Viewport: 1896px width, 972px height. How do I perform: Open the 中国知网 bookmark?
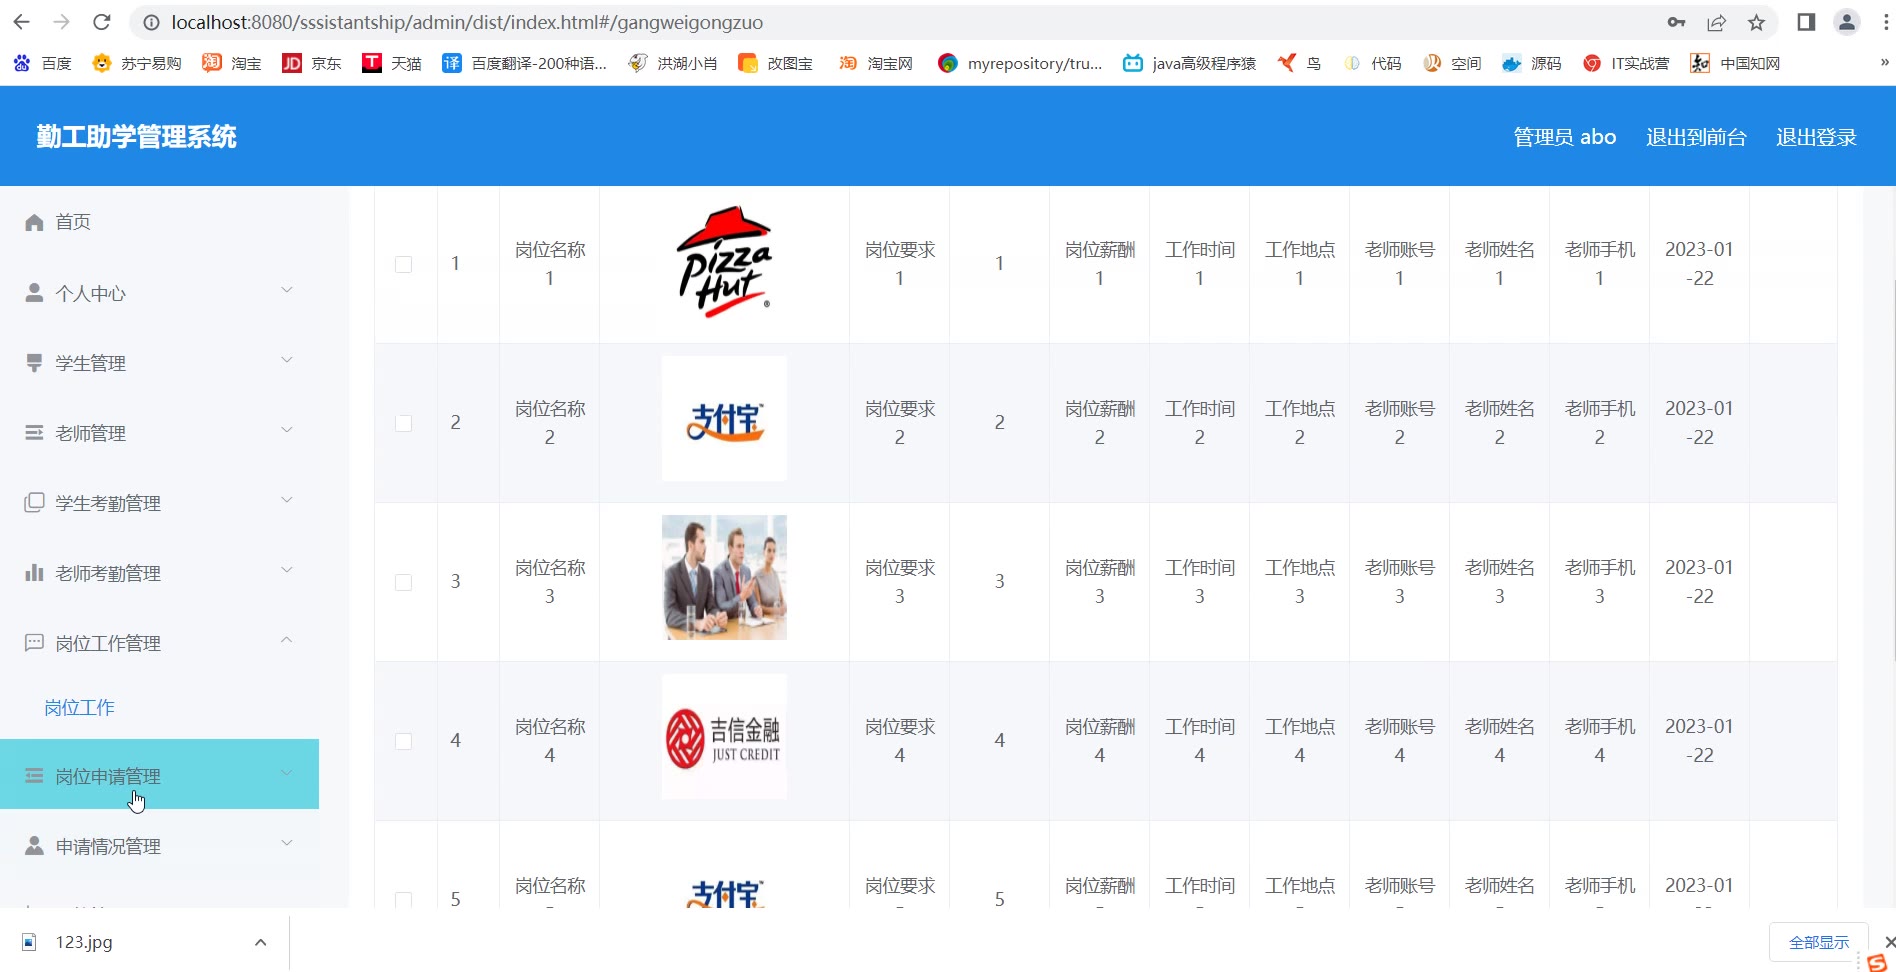pyautogui.click(x=1735, y=63)
